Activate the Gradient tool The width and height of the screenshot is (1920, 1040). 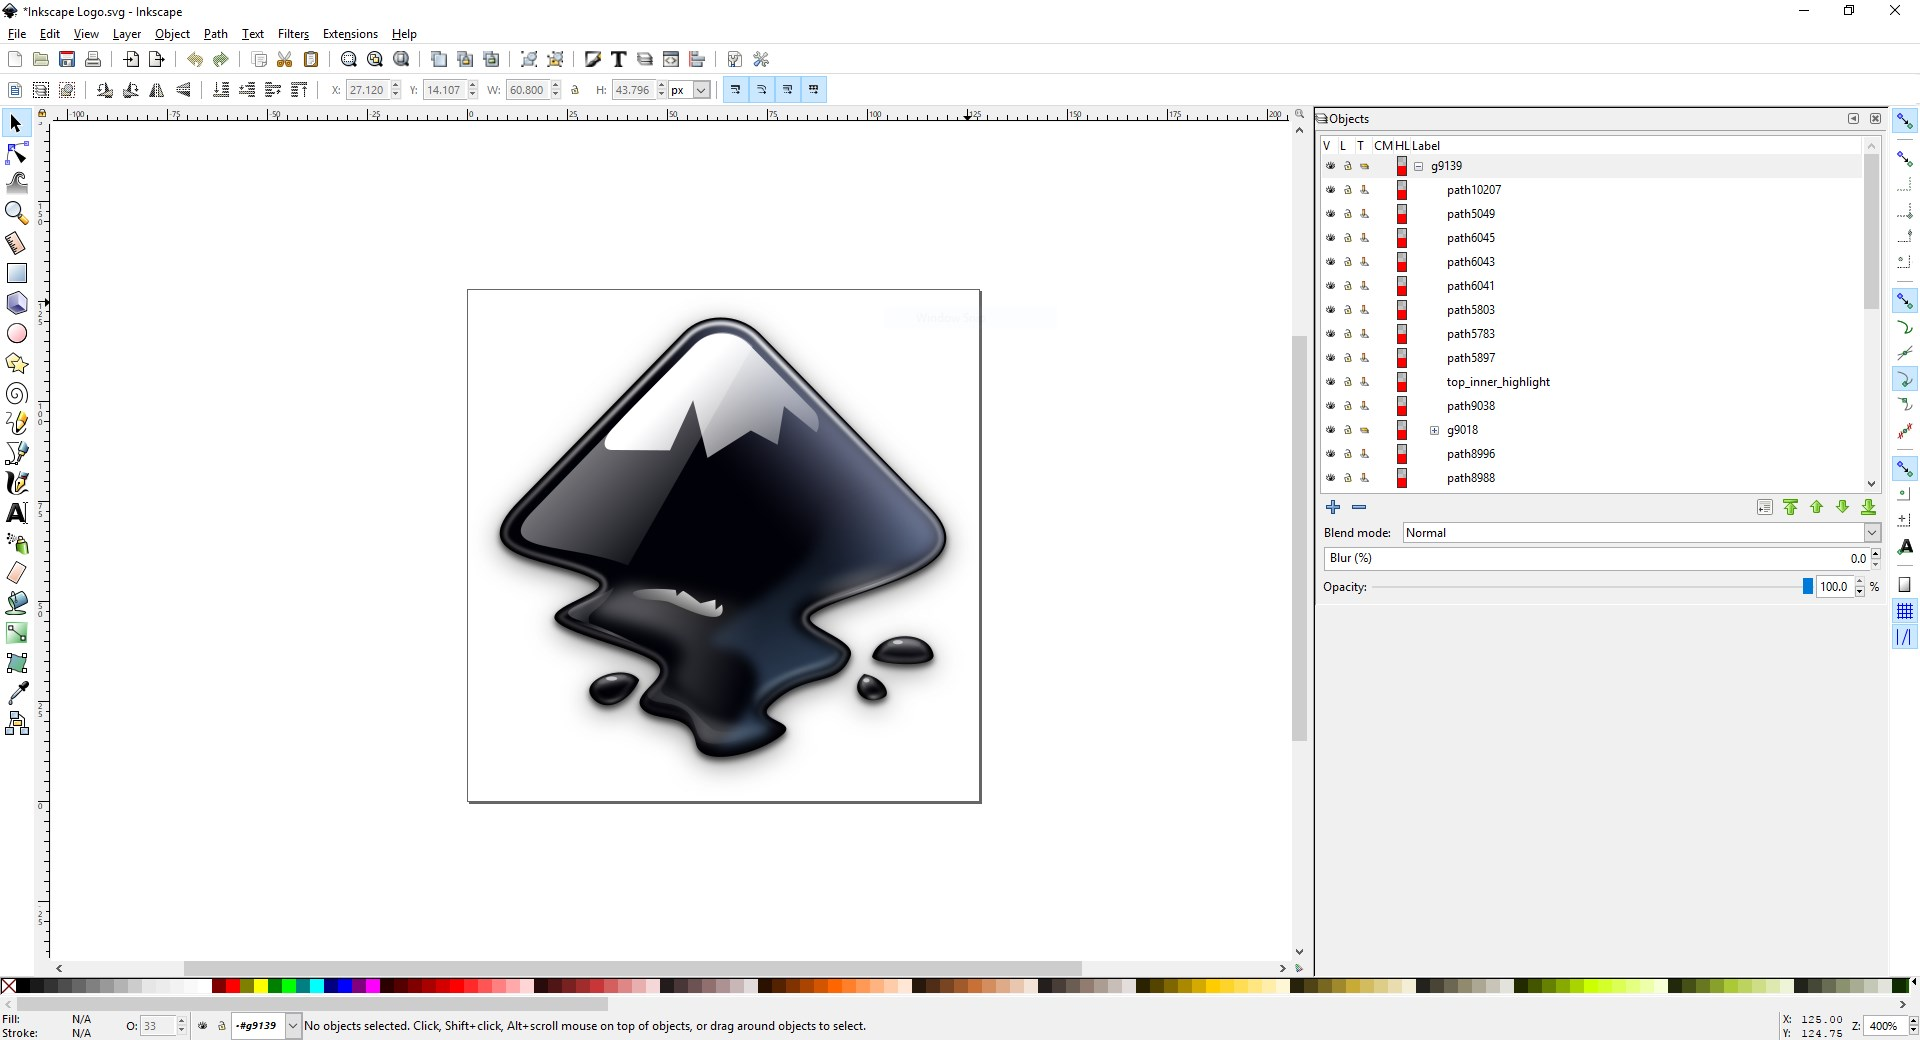17,633
